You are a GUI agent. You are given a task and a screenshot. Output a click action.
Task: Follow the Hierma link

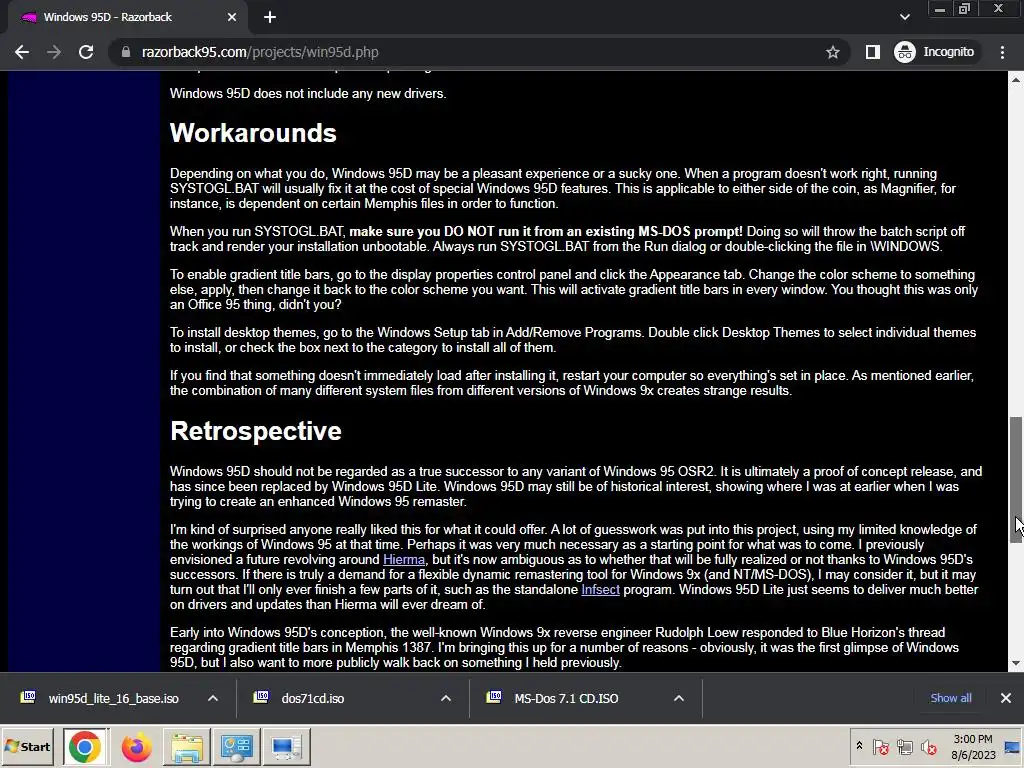[404, 560]
